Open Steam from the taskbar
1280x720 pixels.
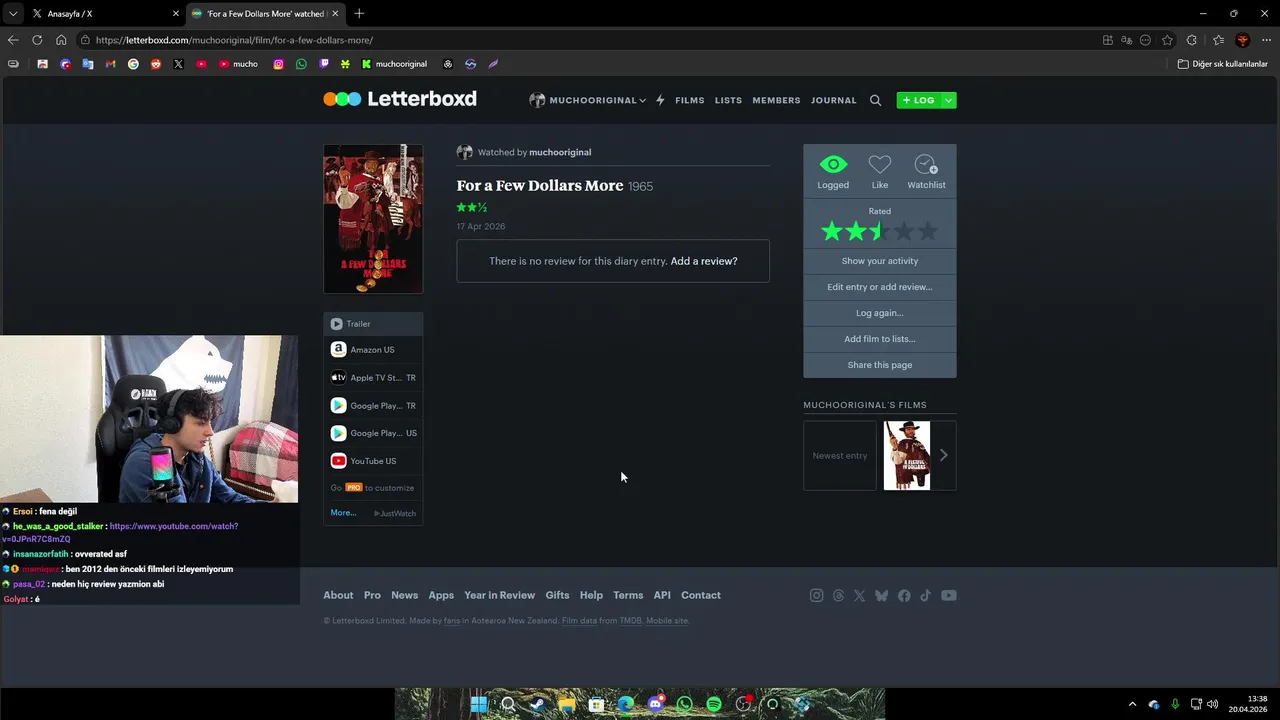coord(537,704)
